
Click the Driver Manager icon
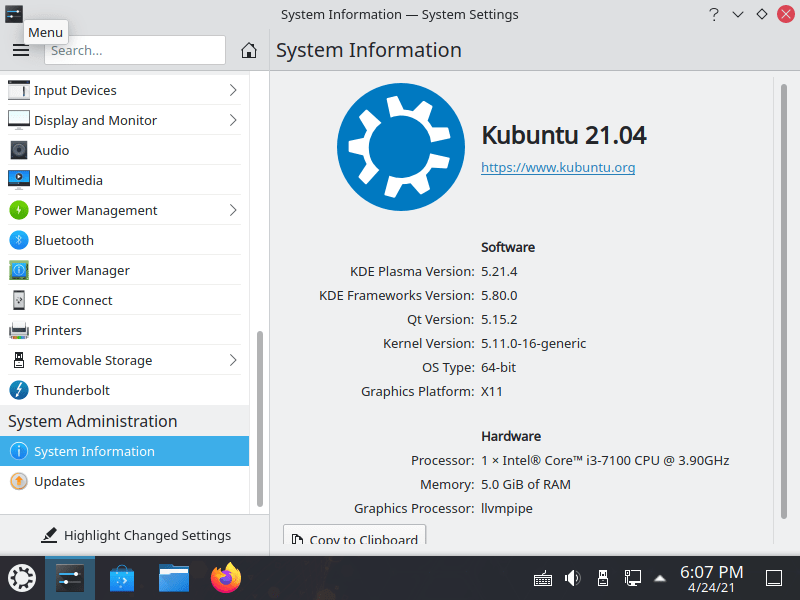[x=19, y=270]
